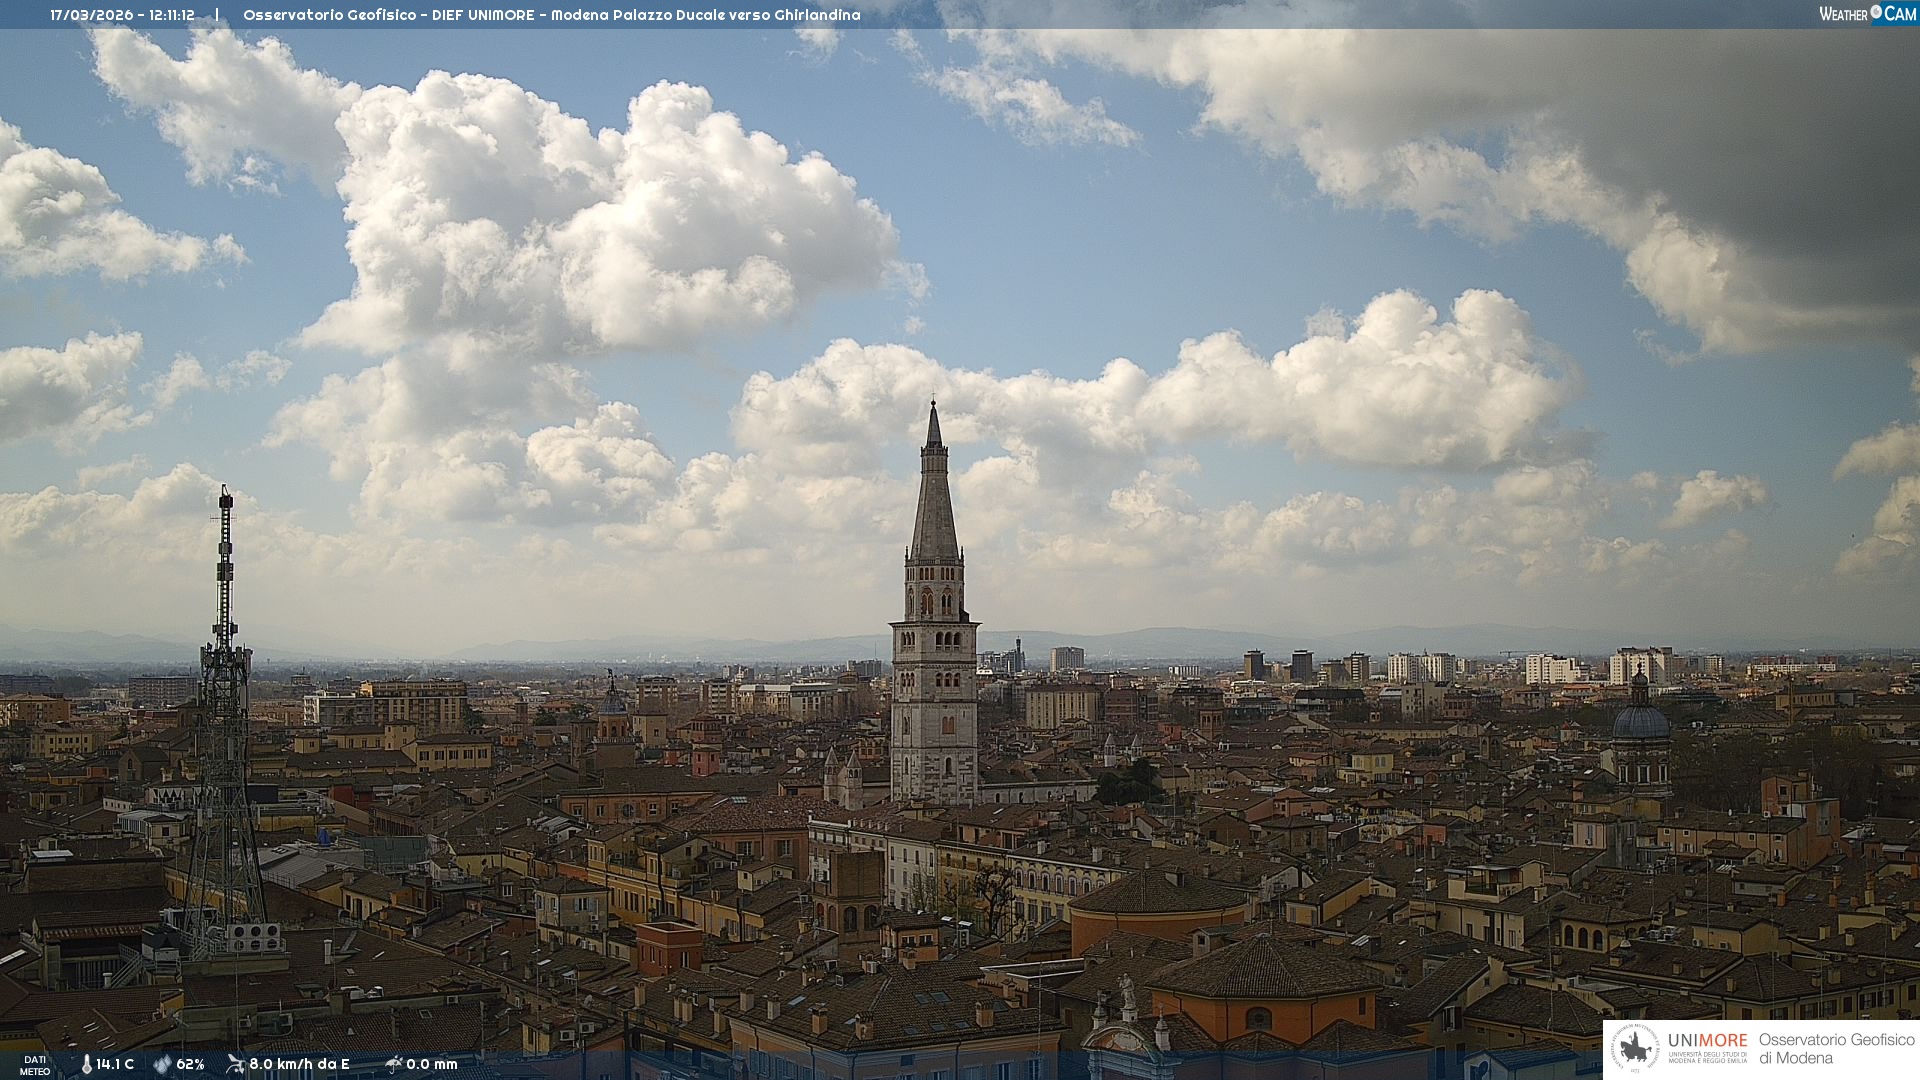Click the wind icon before 8.0 km/h
This screenshot has width=1920, height=1080.
[235, 1064]
